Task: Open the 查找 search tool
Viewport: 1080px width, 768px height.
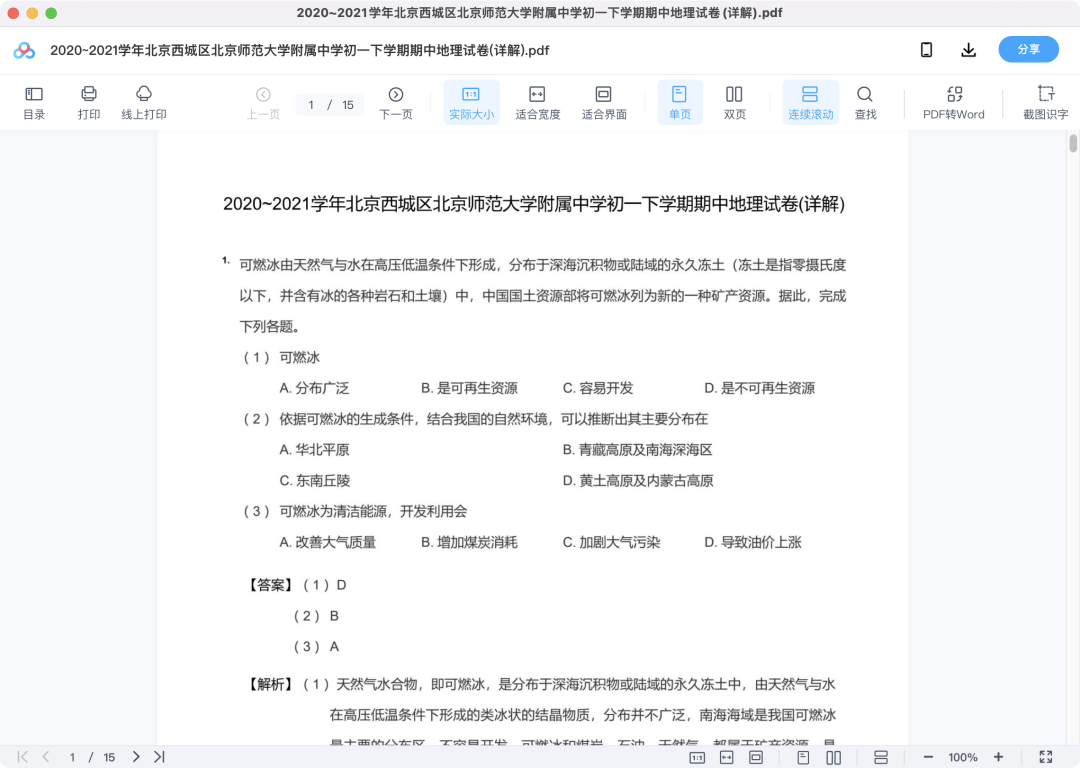Action: [865, 103]
